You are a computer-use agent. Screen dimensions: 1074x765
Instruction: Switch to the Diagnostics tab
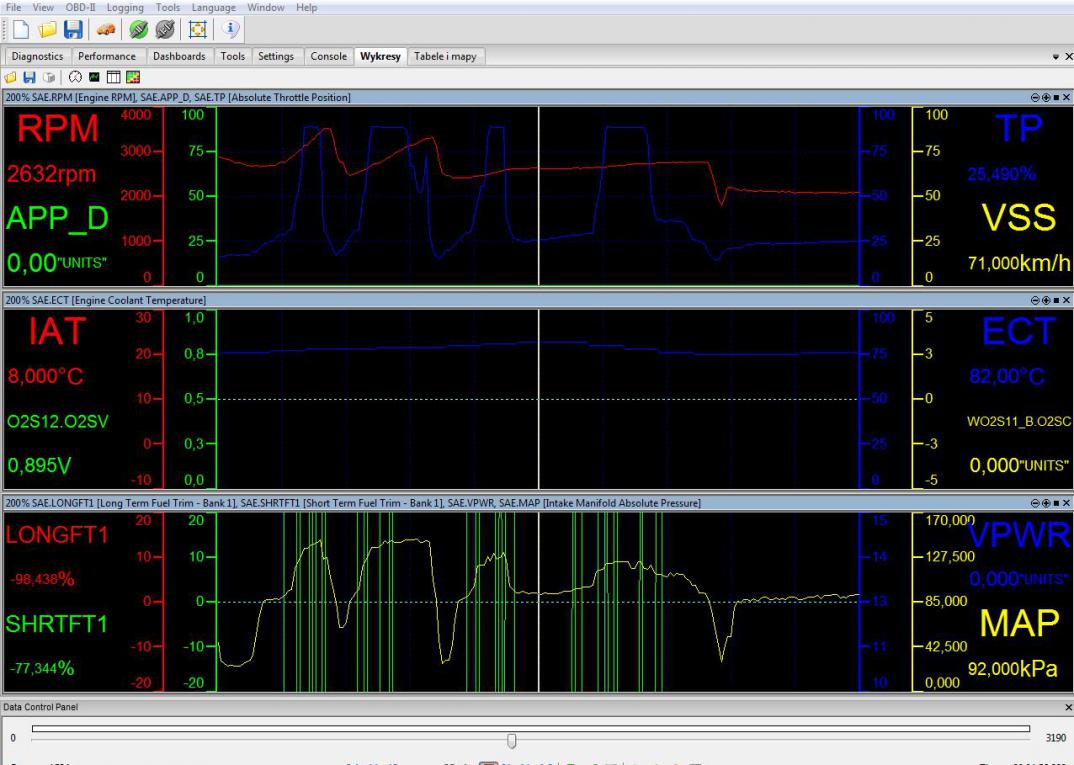coord(38,57)
